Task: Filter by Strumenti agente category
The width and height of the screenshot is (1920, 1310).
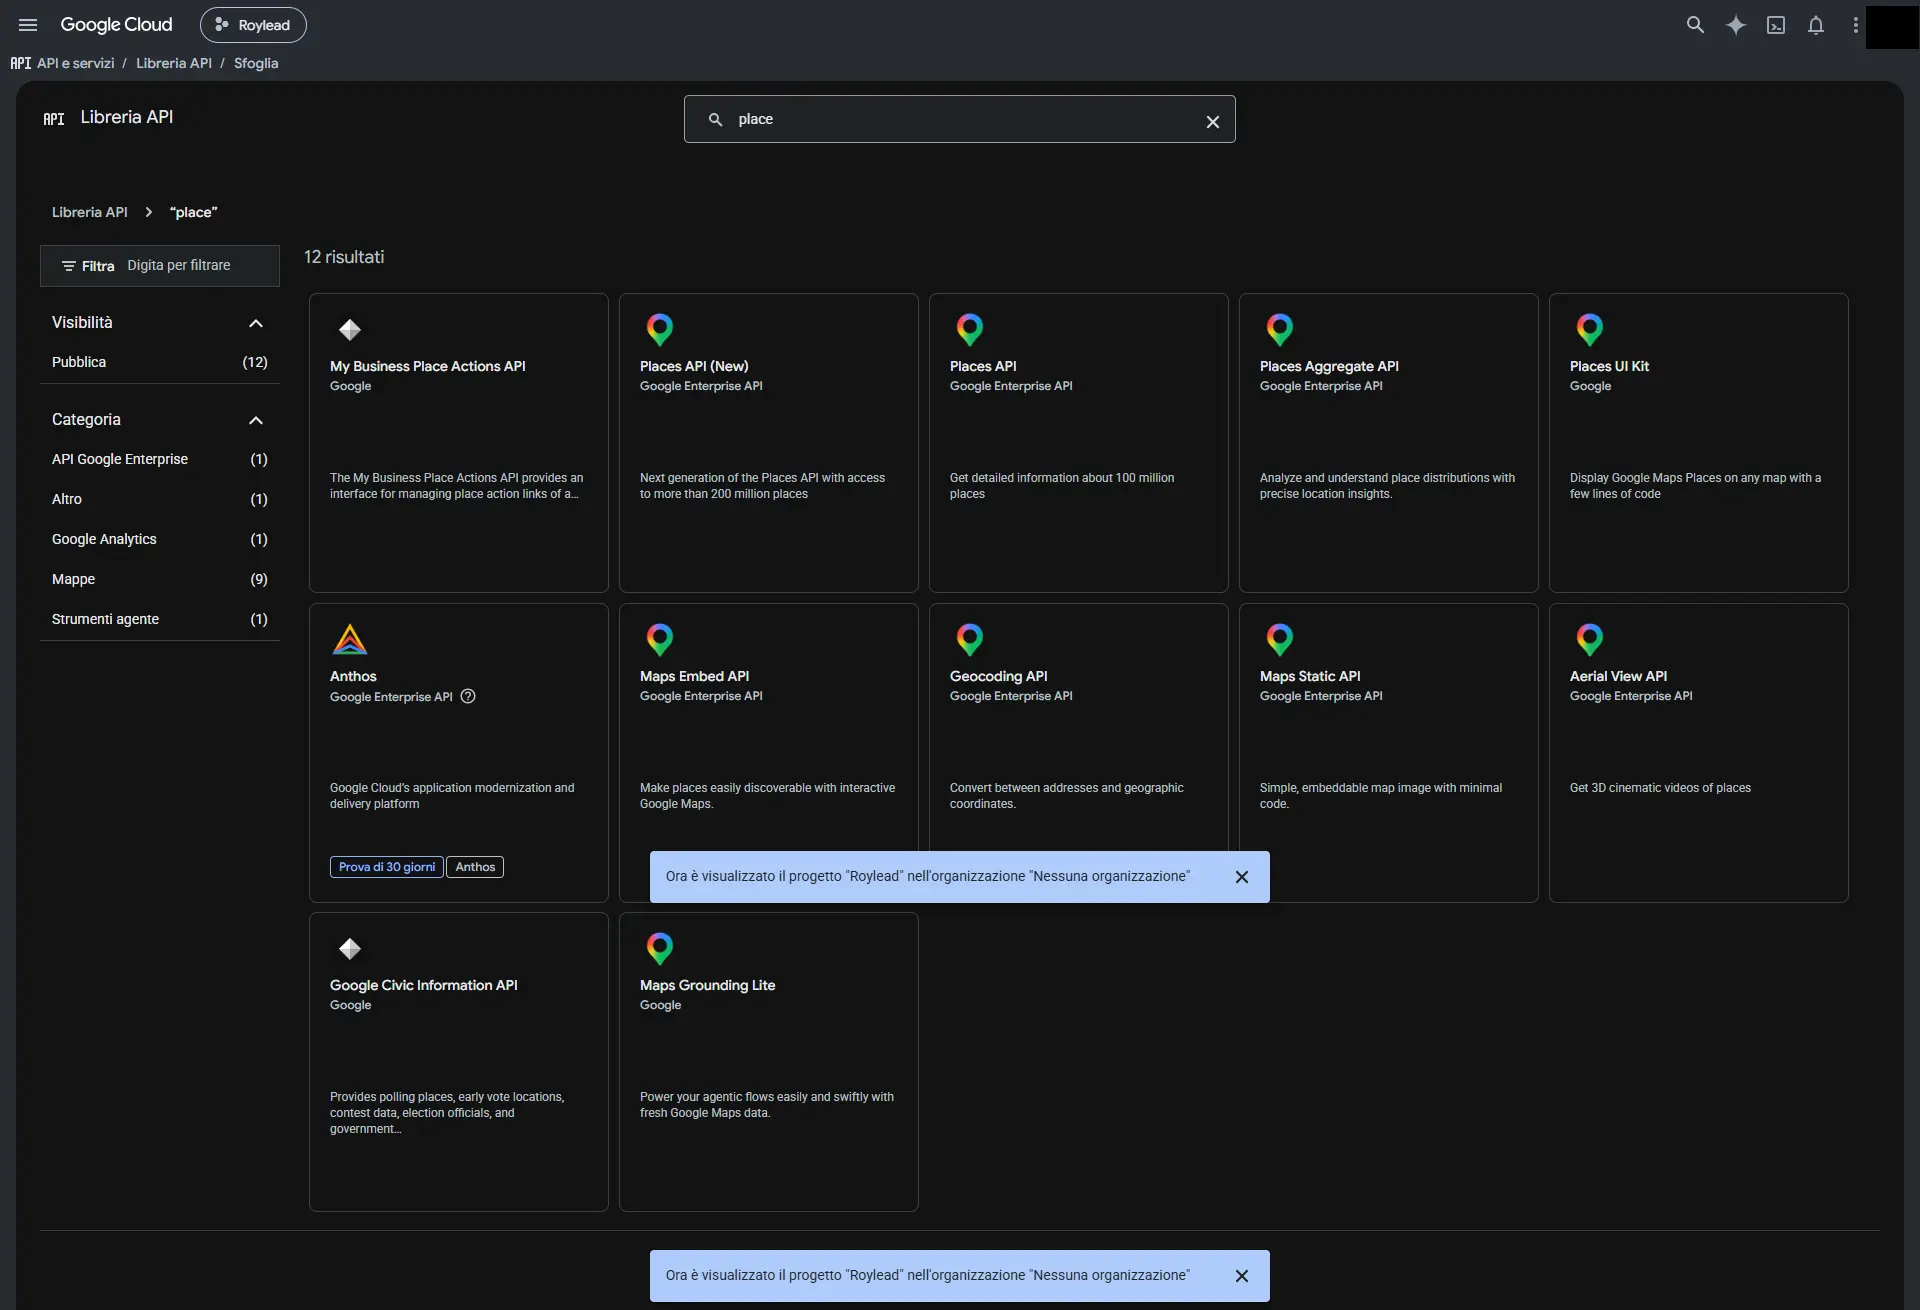Action: (160, 619)
